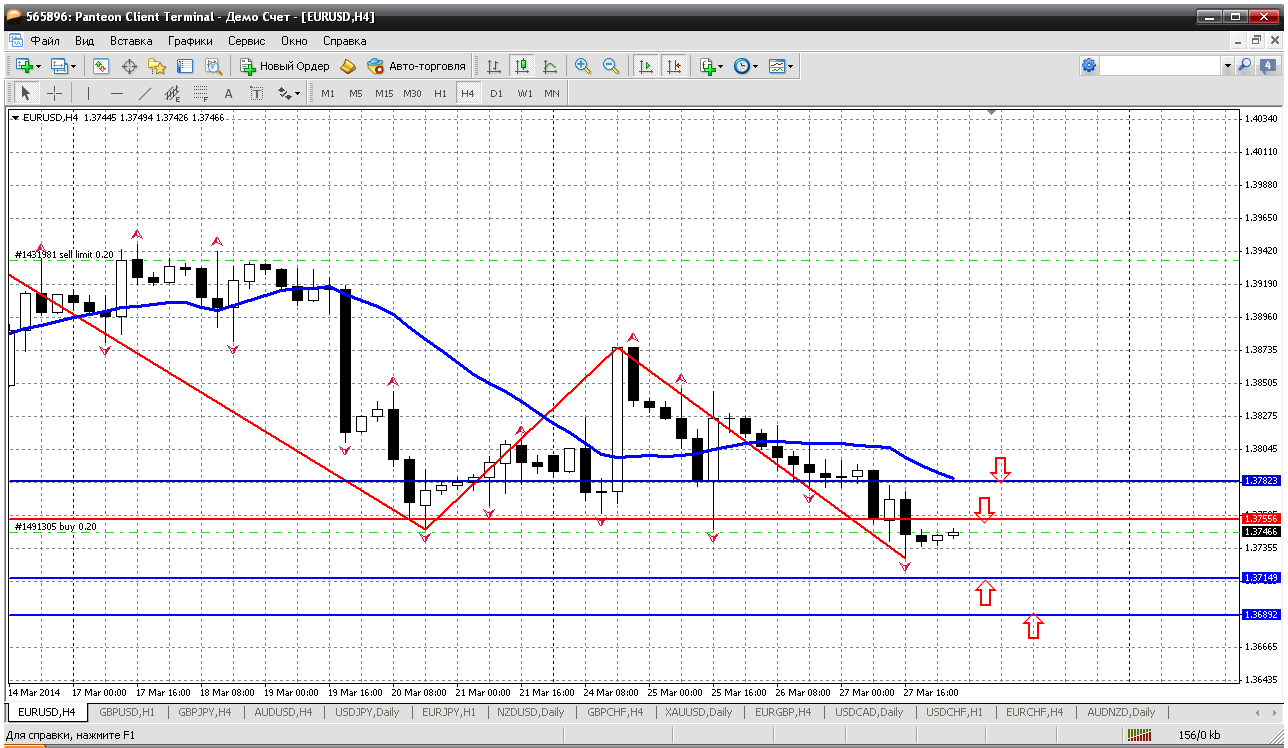Click the Новый Ордер button
Image resolution: width=1288 pixels, height=748 pixels.
pos(284,66)
